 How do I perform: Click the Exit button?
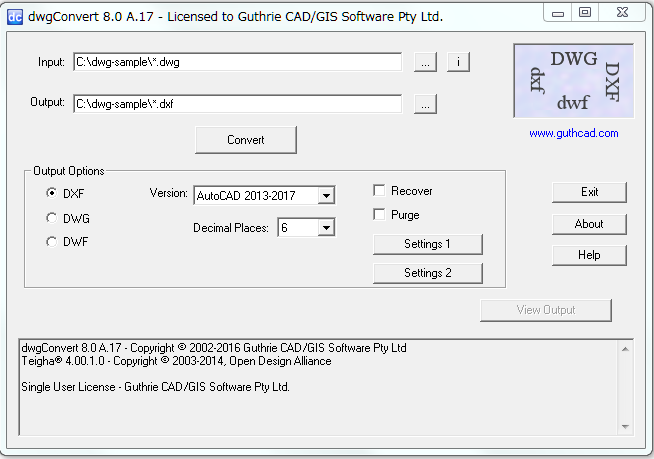pos(589,192)
